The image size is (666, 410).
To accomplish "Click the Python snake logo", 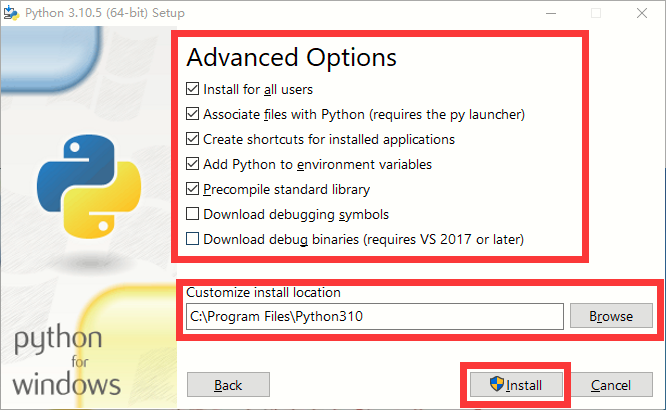I will (89, 186).
